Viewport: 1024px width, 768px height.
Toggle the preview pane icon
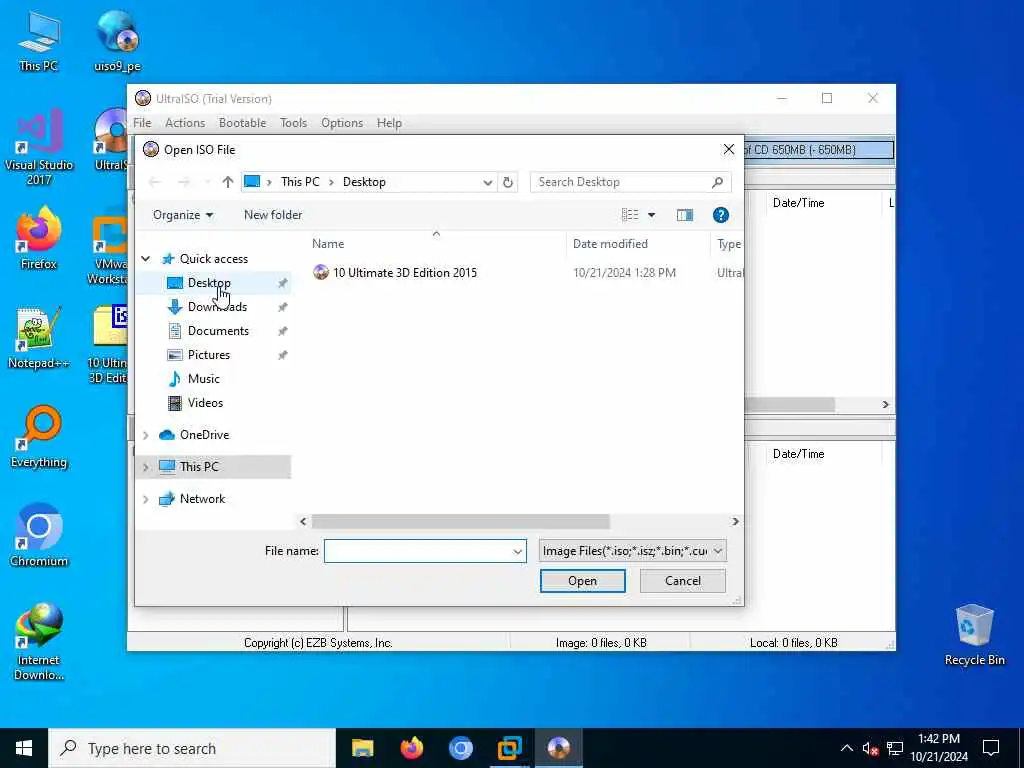click(x=684, y=215)
